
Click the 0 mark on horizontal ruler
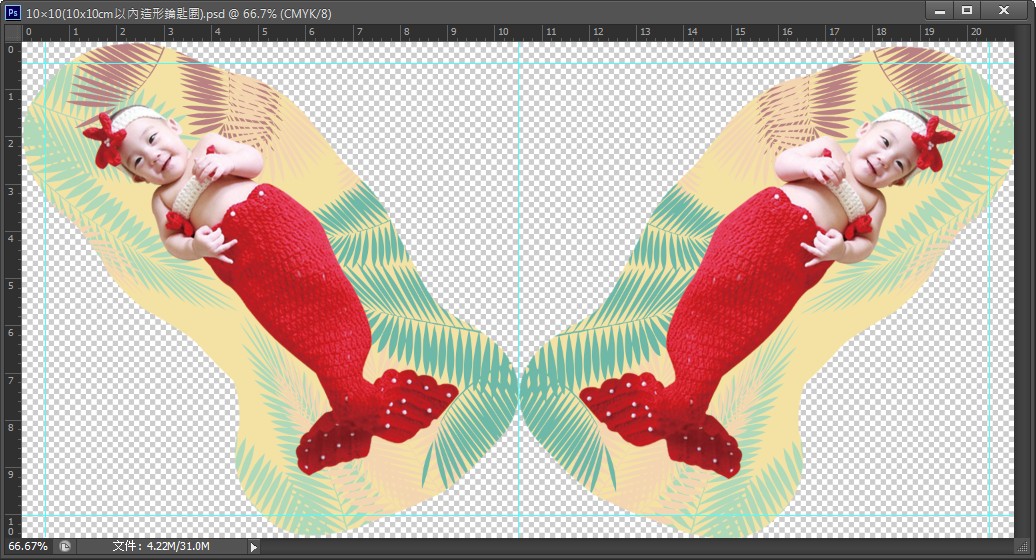(29, 32)
